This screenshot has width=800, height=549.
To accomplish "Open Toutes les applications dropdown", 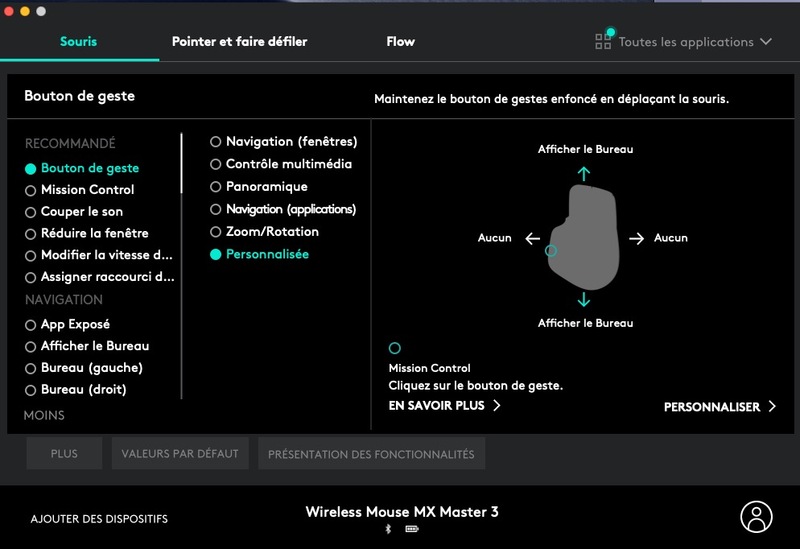I will [x=684, y=42].
